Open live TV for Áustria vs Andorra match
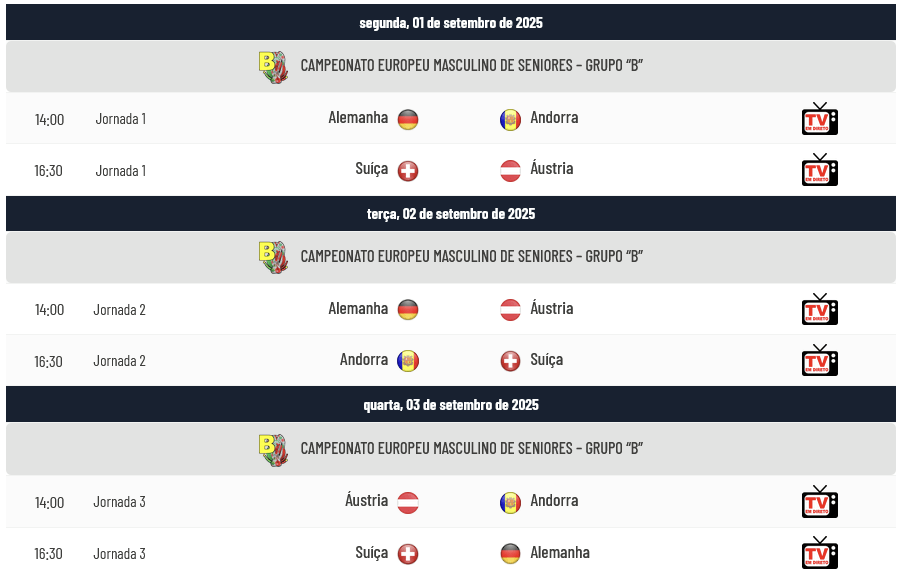The image size is (901, 577). (x=819, y=502)
